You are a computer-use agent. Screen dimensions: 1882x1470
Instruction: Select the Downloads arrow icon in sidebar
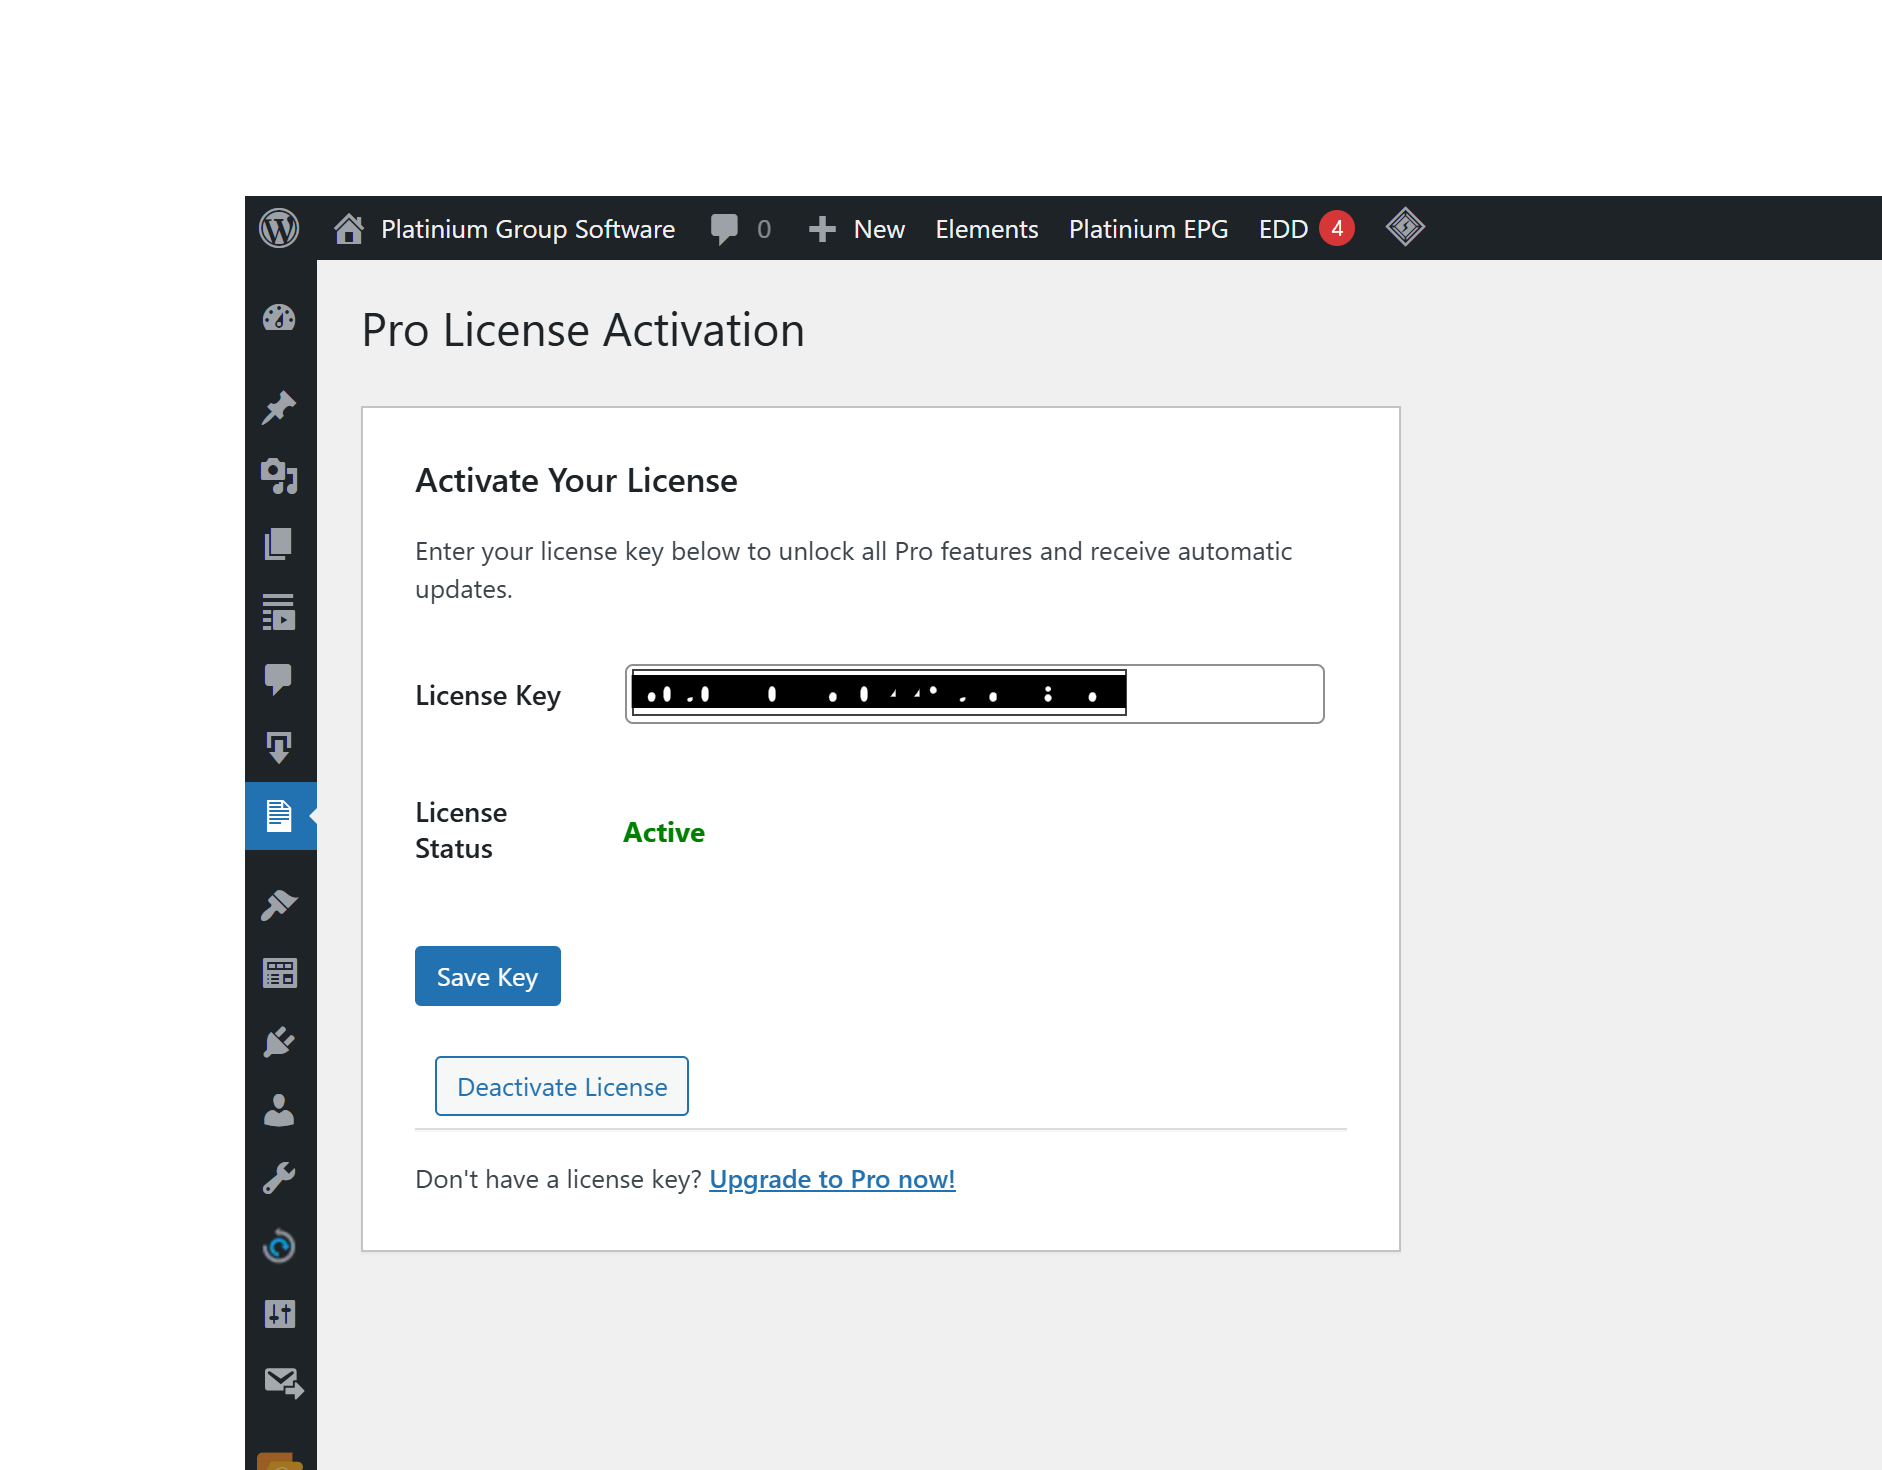coord(281,746)
